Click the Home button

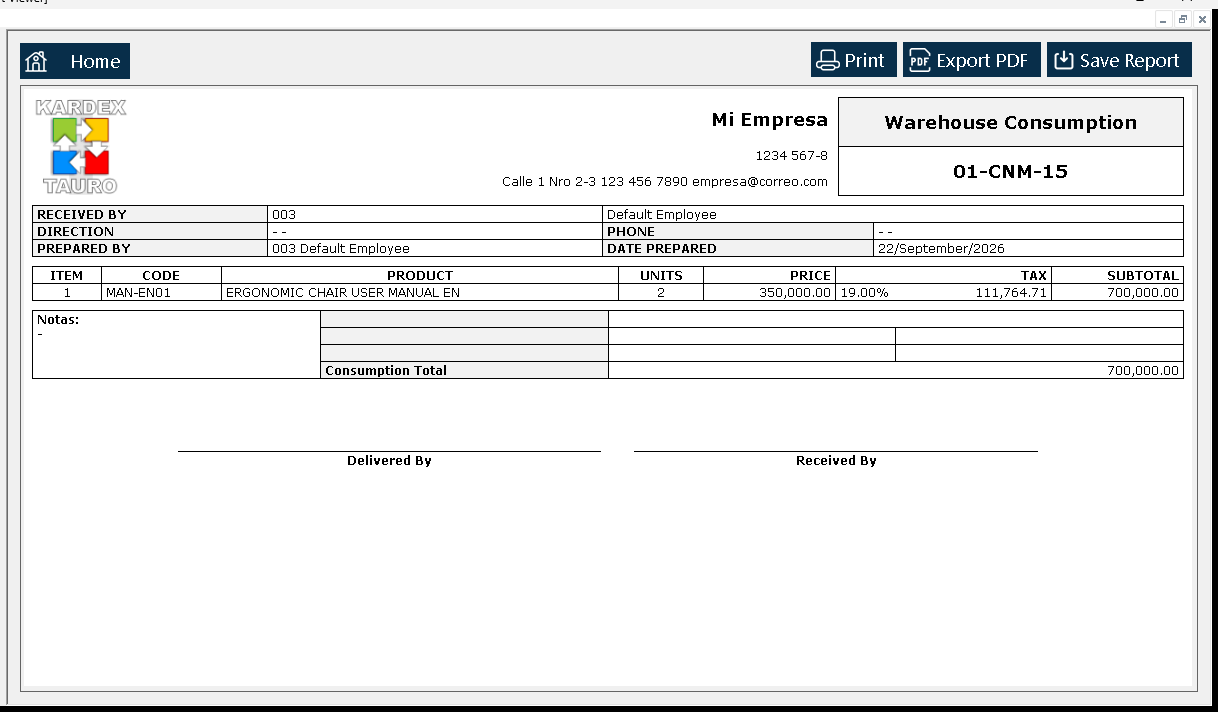[x=75, y=61]
